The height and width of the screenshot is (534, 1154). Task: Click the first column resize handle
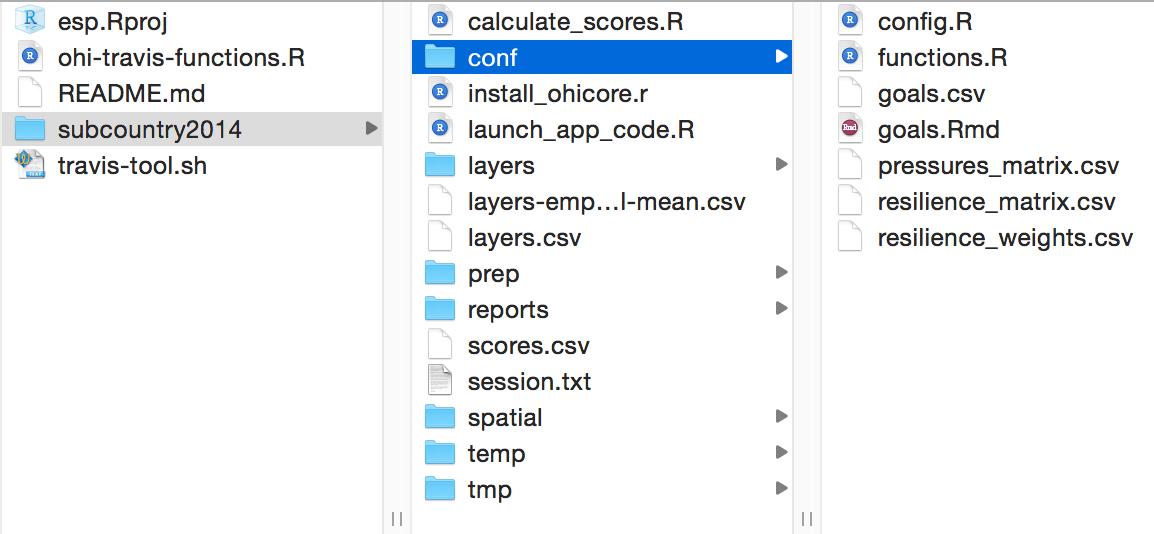(397, 519)
